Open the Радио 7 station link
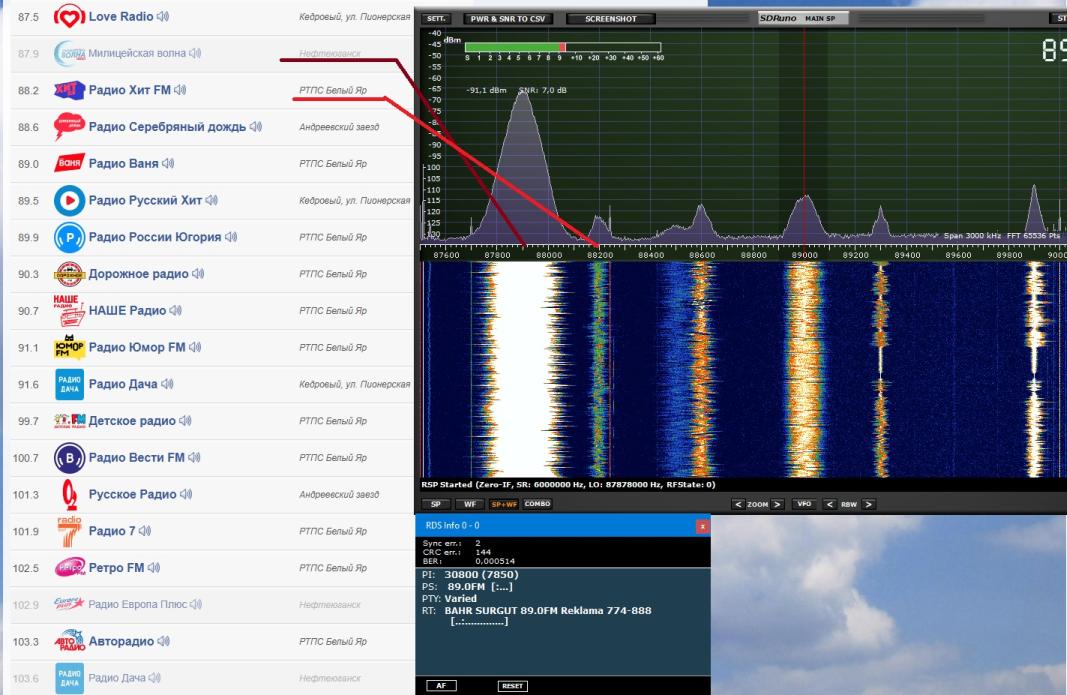This screenshot has width=1067, height=695. (112, 531)
